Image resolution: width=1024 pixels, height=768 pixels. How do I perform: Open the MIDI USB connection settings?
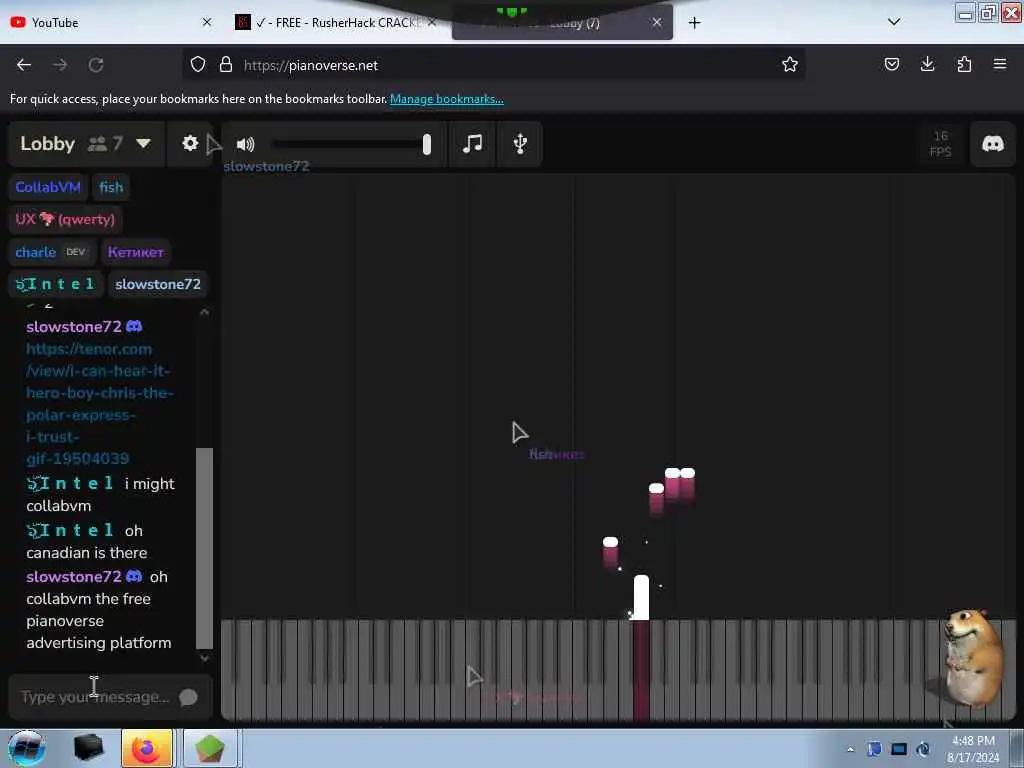[x=520, y=144]
